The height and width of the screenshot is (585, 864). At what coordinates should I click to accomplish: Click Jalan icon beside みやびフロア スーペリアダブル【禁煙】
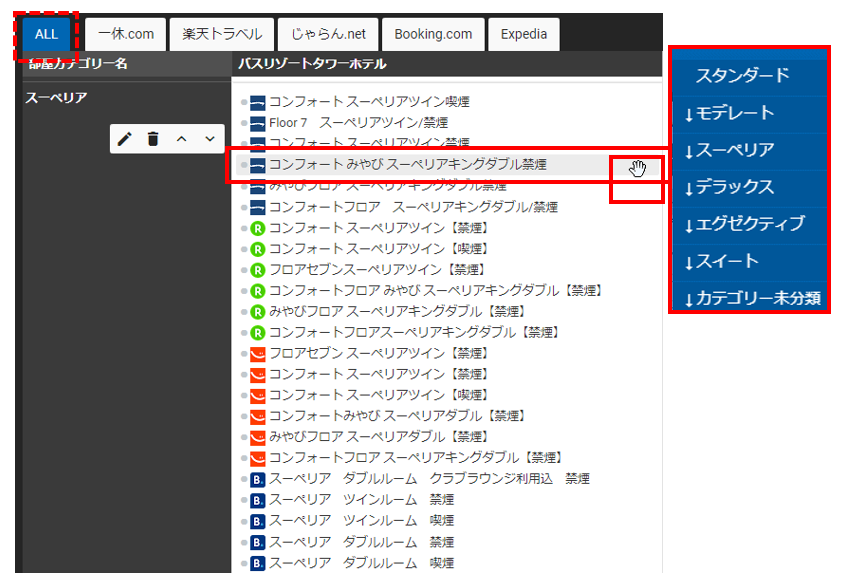tap(257, 437)
